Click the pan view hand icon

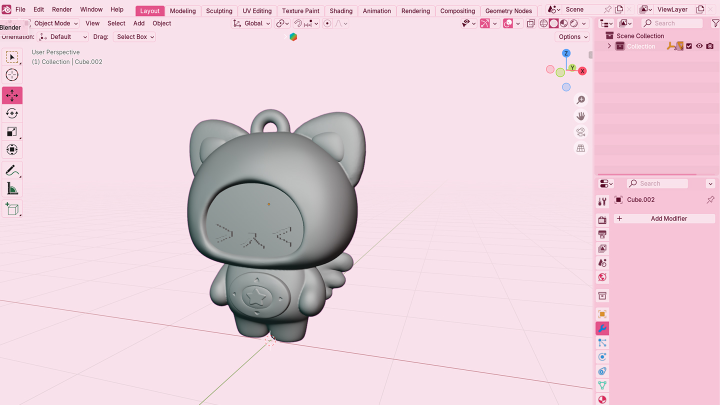pyautogui.click(x=581, y=116)
